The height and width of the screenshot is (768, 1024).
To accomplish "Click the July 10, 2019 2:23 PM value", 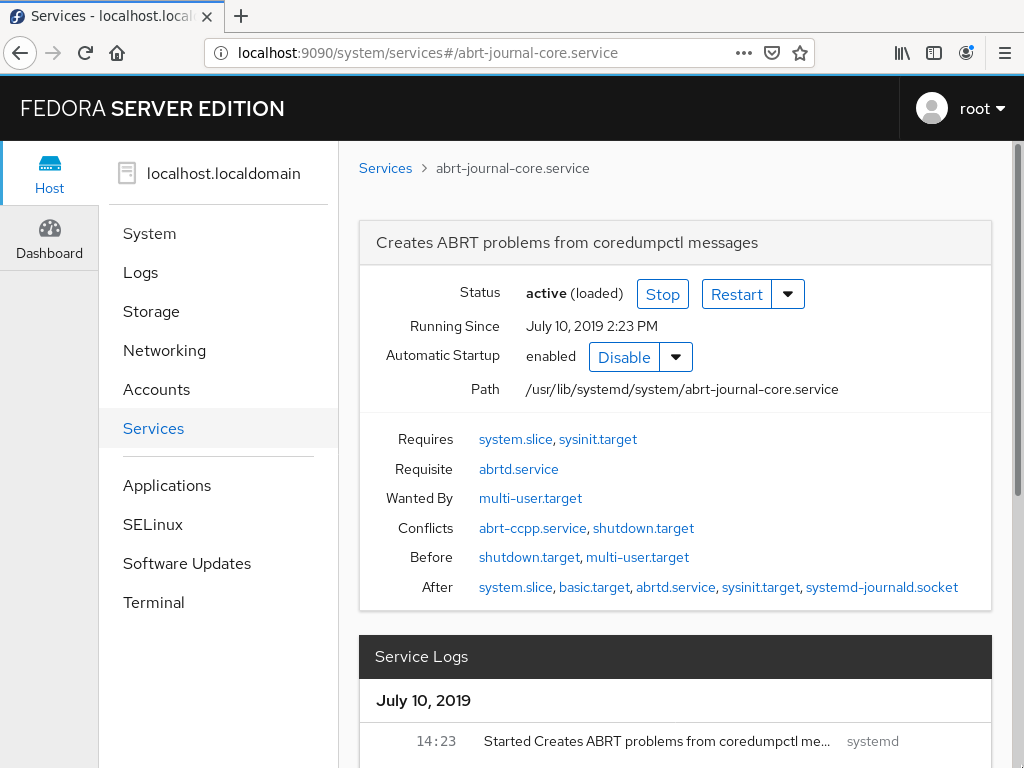I will 592,327.
